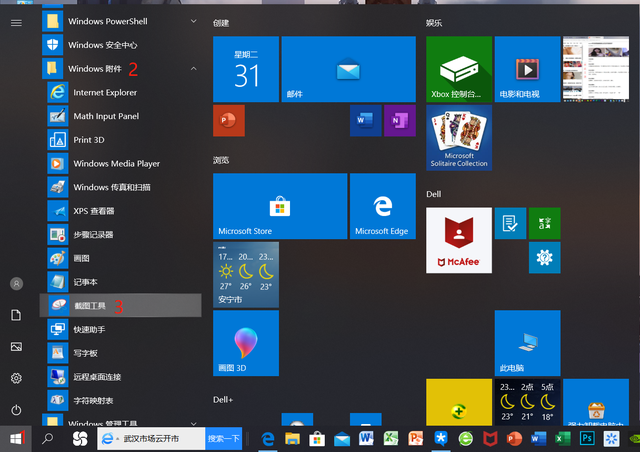Select Math Input Panel in the app list

tap(106, 116)
